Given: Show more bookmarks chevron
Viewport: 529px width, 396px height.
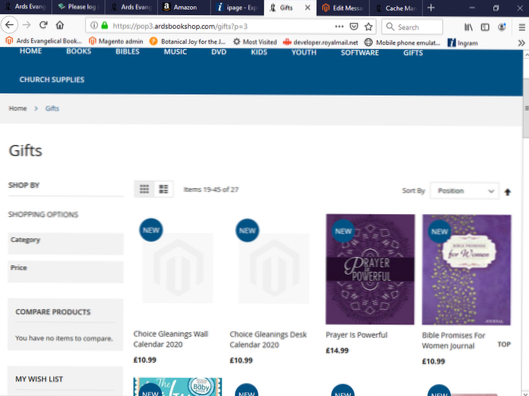Looking at the screenshot, I should point(521,43).
